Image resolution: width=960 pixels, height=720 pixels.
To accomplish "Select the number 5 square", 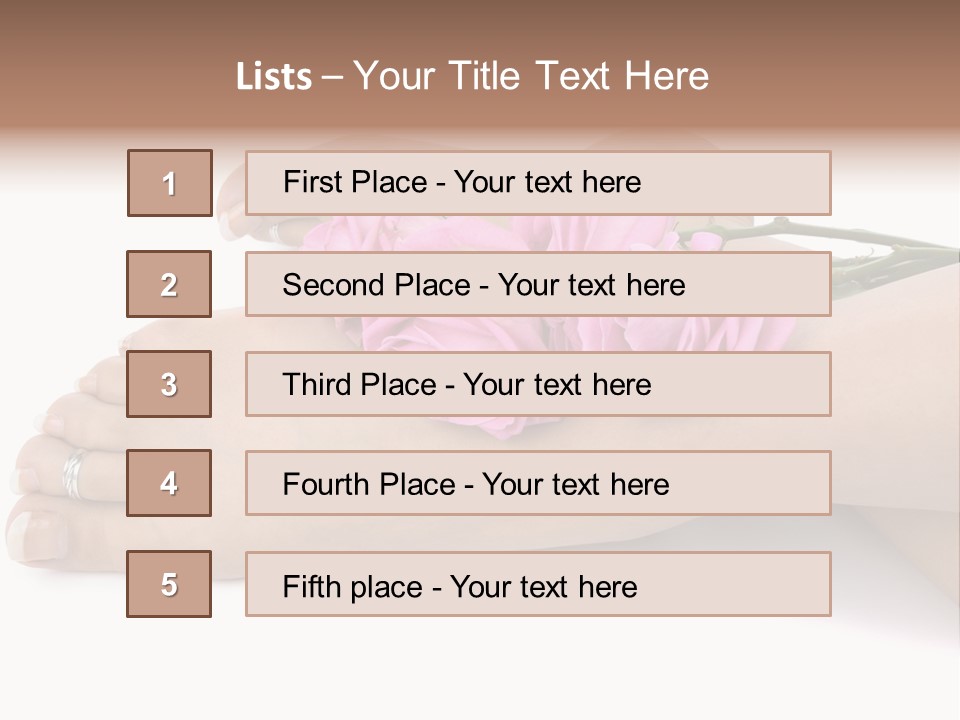I will coord(169,584).
